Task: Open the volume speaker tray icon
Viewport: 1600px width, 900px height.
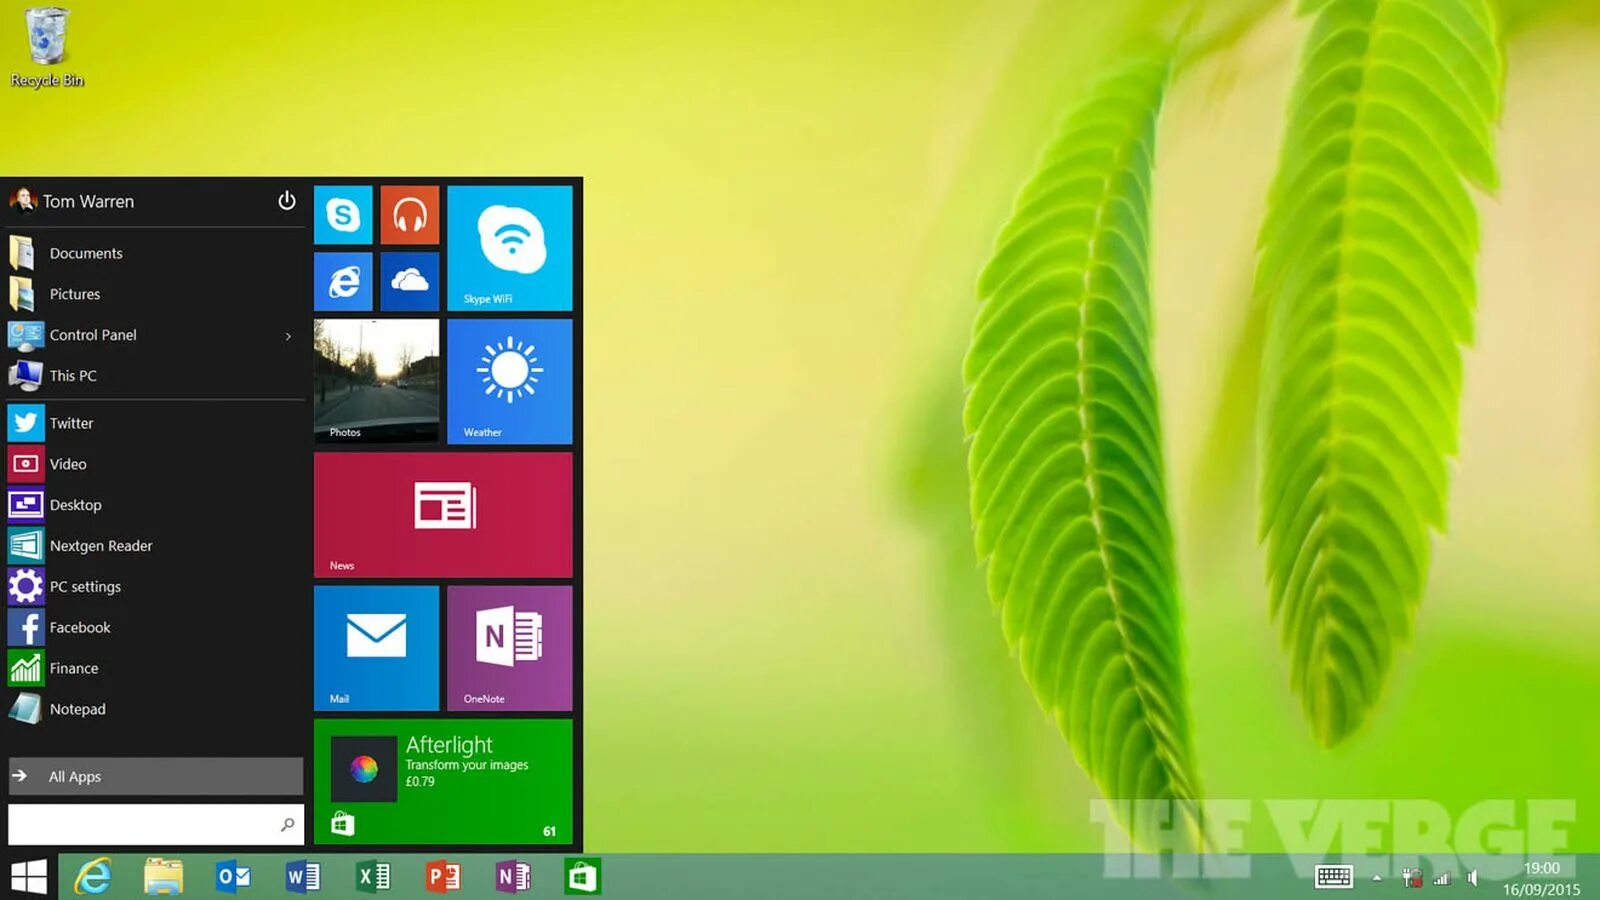Action: 1472,878
